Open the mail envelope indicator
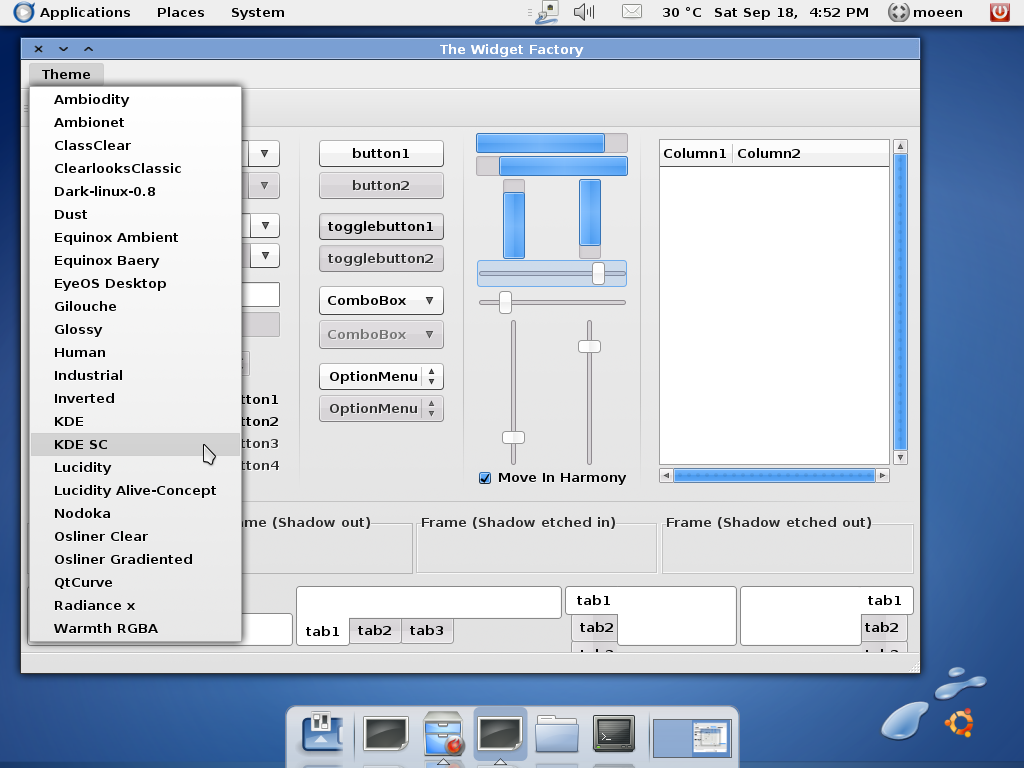 point(632,12)
